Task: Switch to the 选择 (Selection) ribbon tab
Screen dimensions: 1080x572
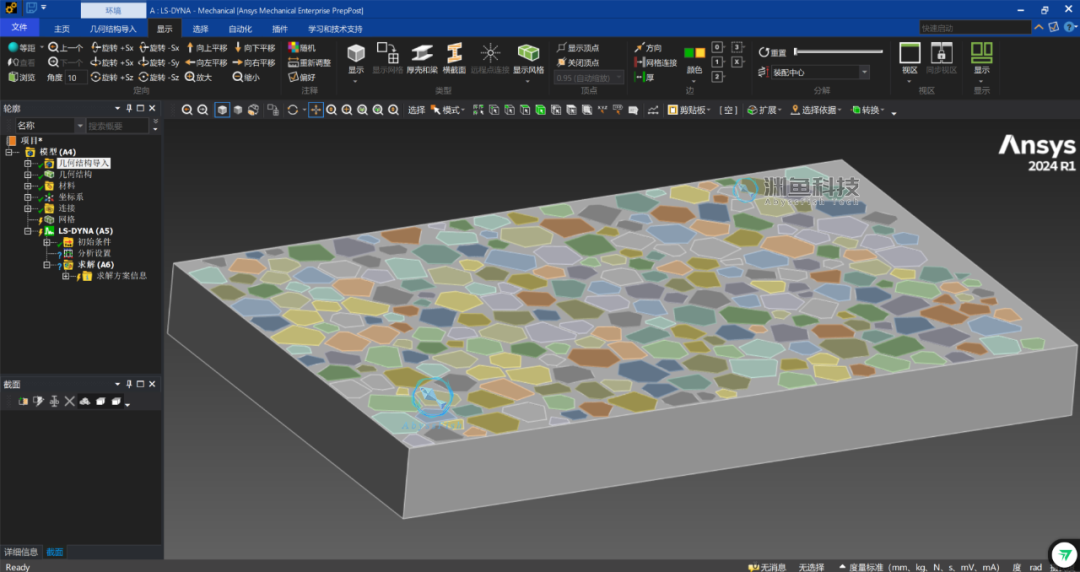Action: [200, 29]
